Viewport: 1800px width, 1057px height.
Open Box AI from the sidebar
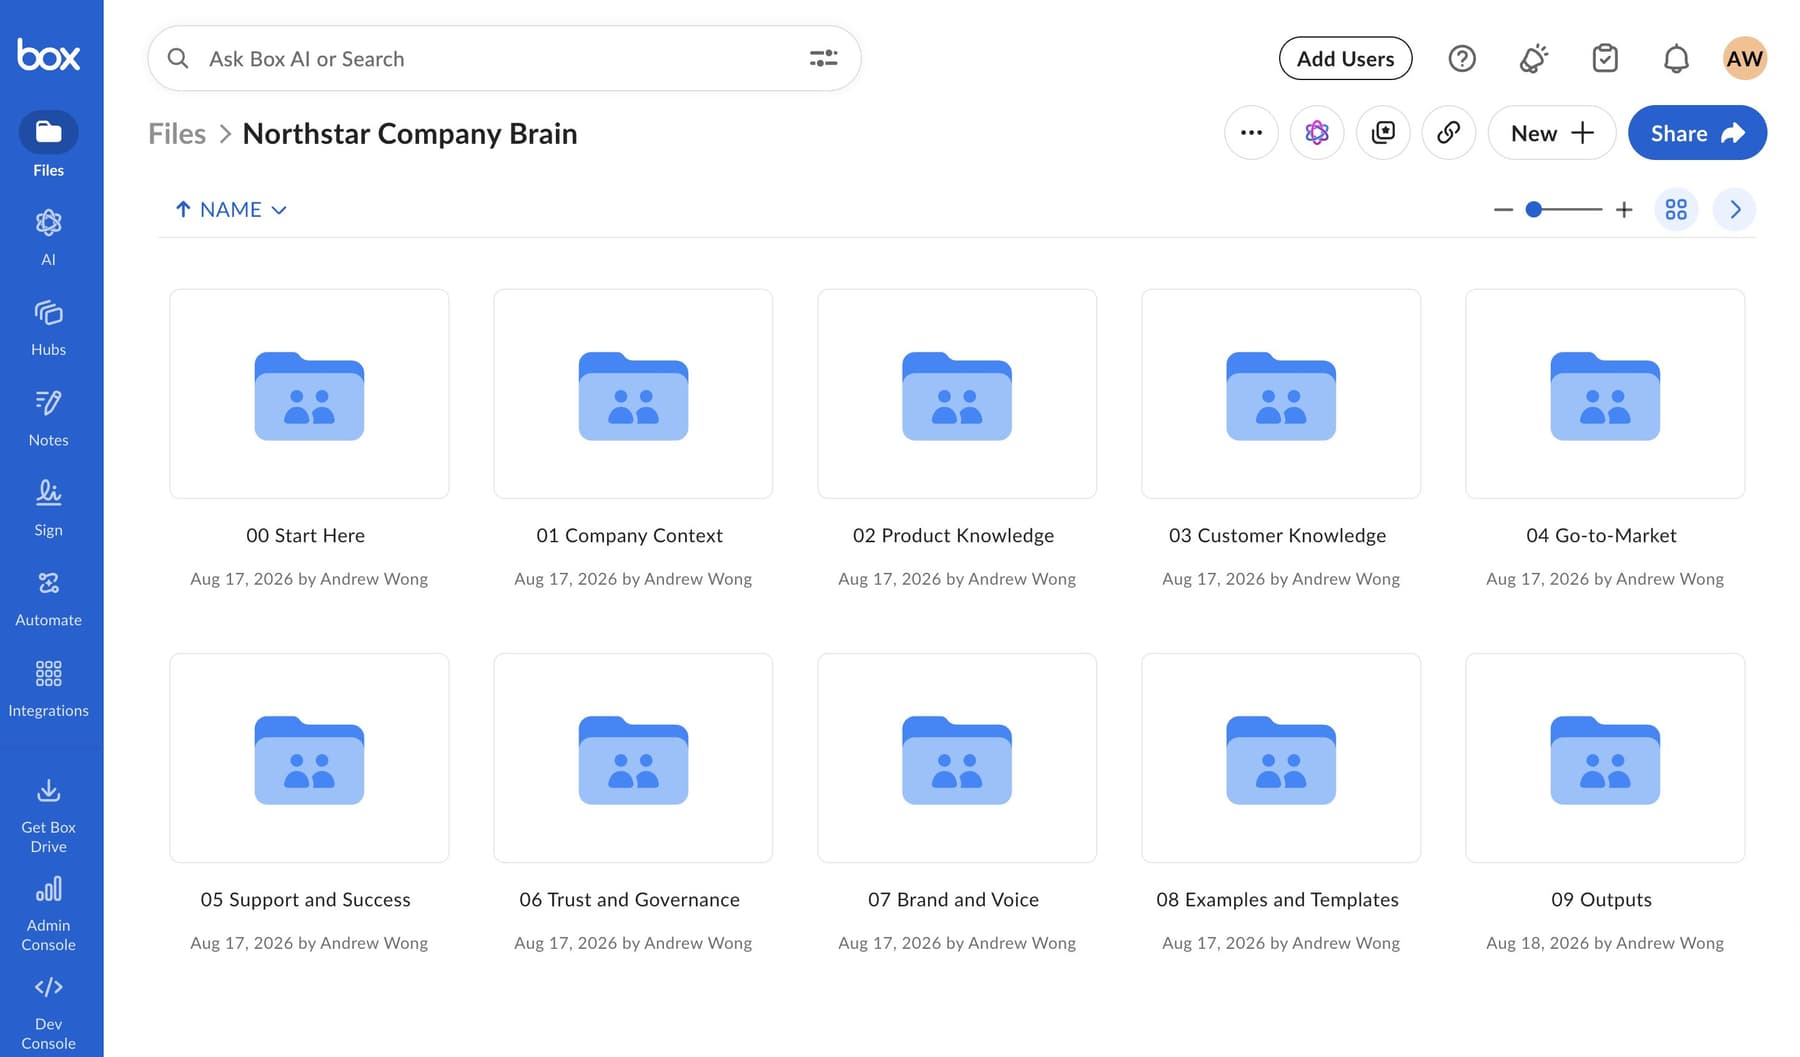(x=48, y=237)
